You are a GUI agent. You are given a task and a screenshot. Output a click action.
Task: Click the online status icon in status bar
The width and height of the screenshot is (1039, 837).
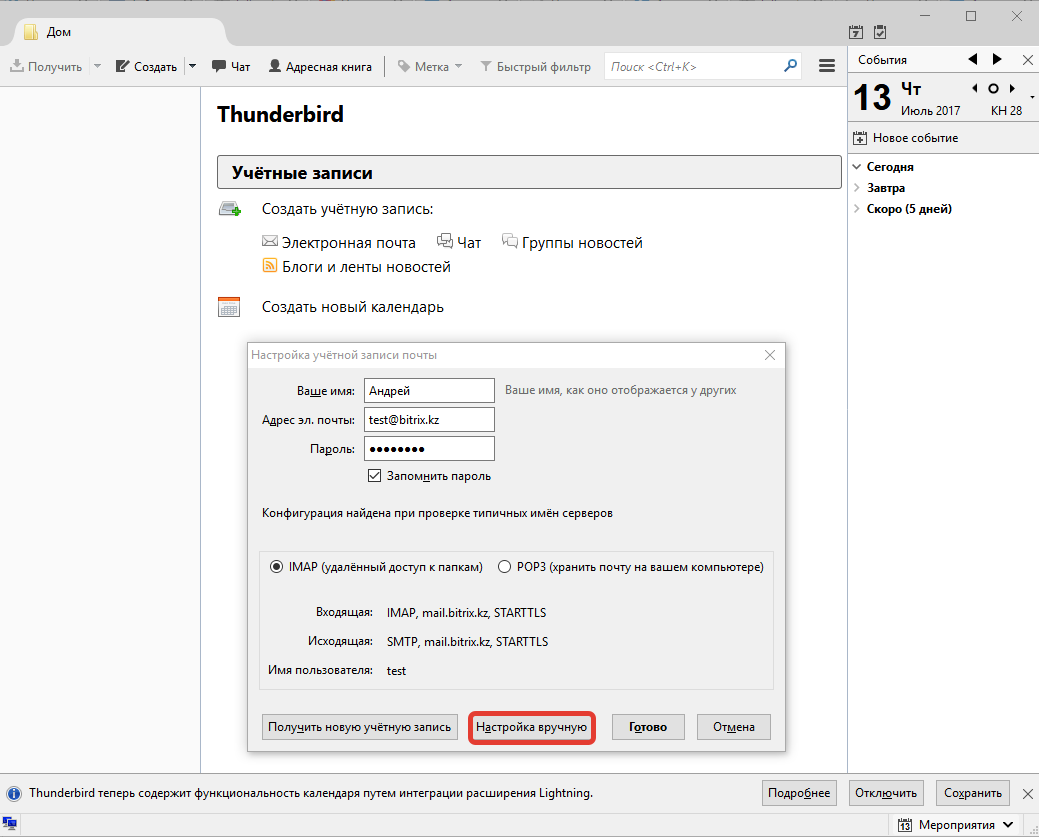10,824
